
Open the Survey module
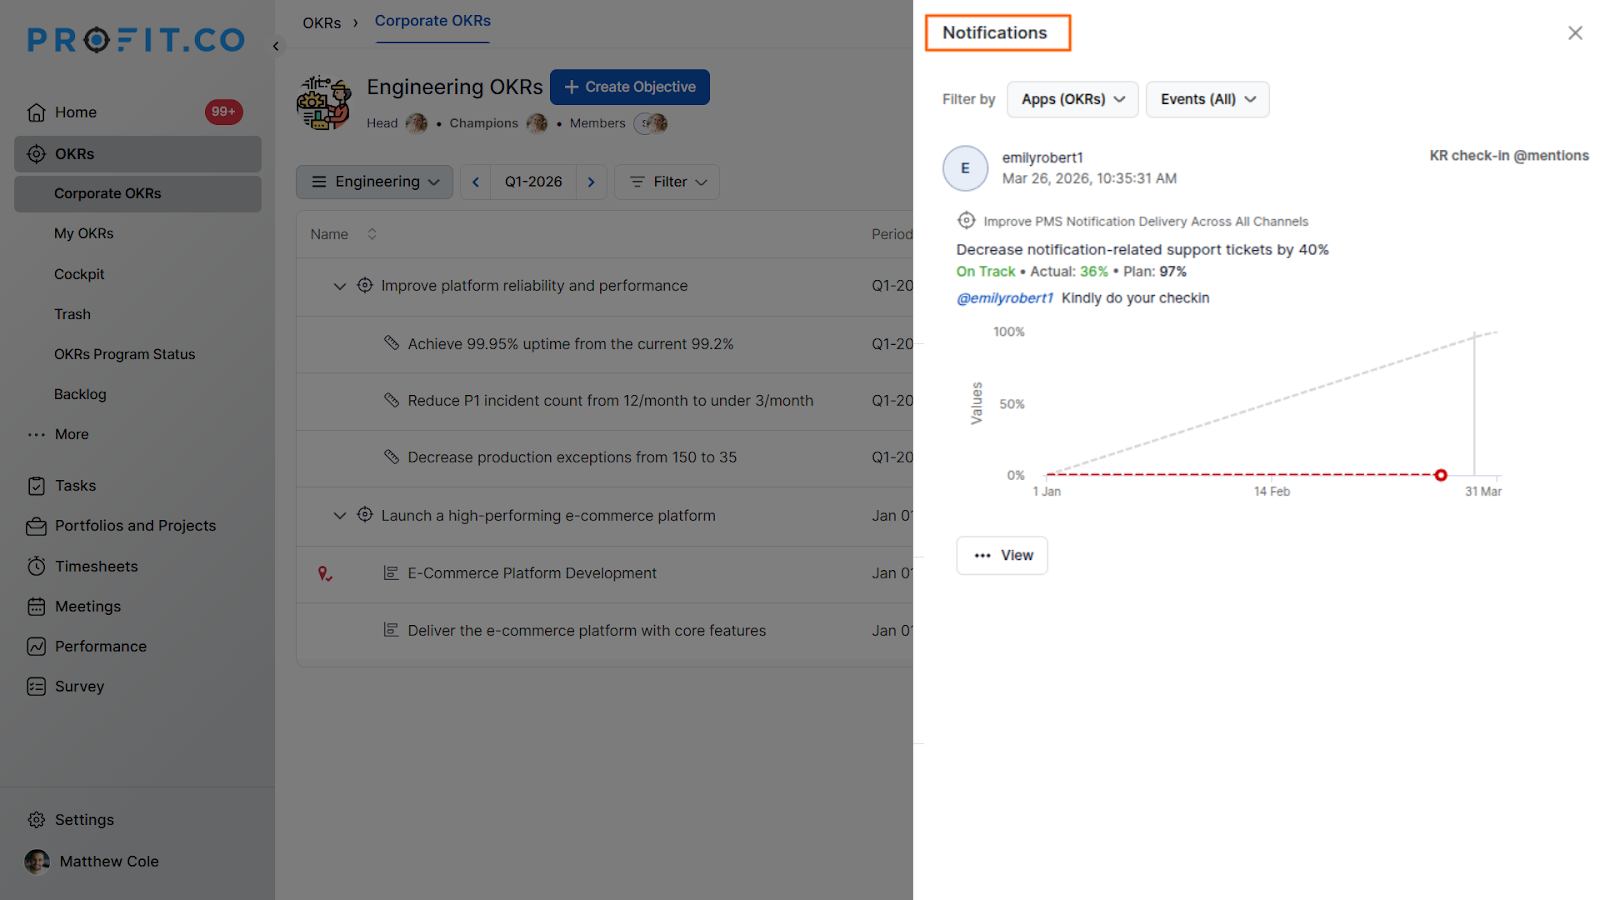pos(79,686)
